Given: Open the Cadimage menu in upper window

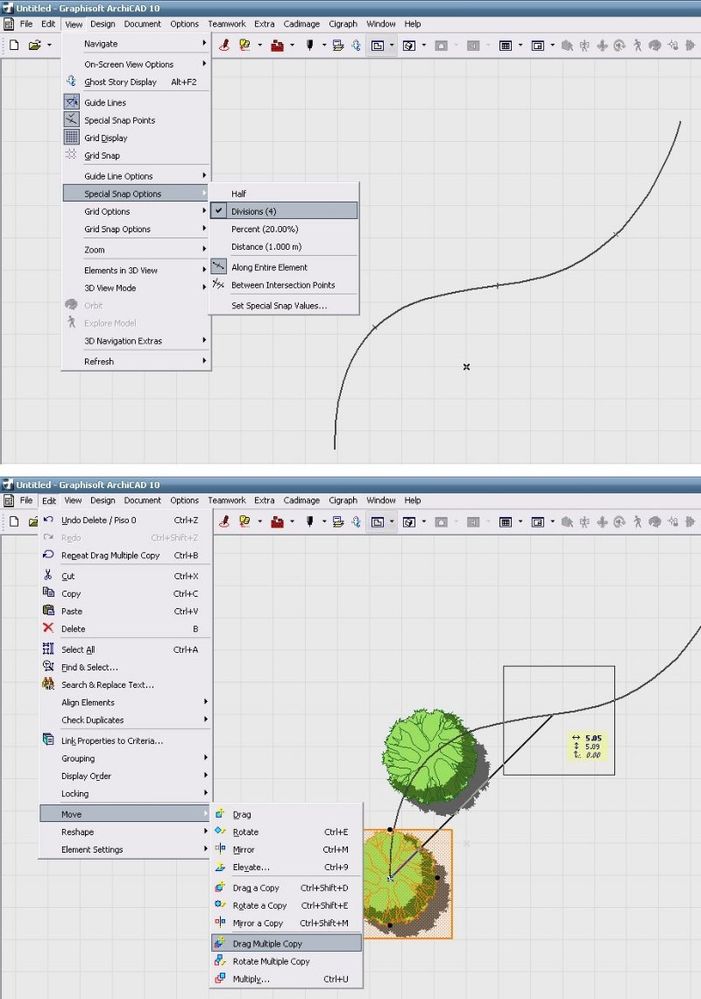Looking at the screenshot, I should pos(301,24).
